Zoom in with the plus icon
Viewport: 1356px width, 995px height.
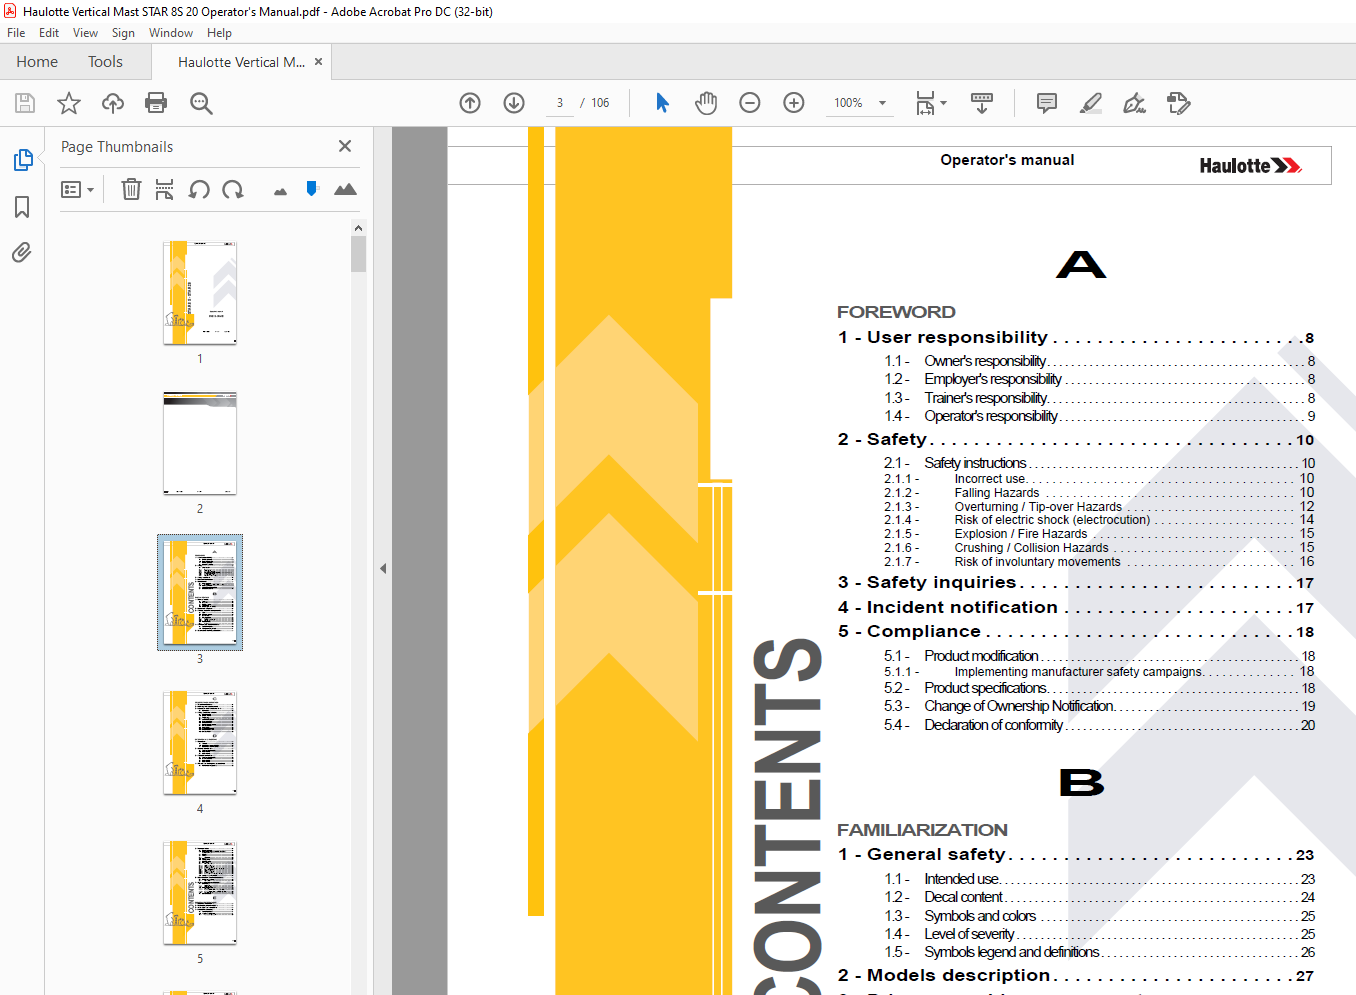tap(794, 103)
